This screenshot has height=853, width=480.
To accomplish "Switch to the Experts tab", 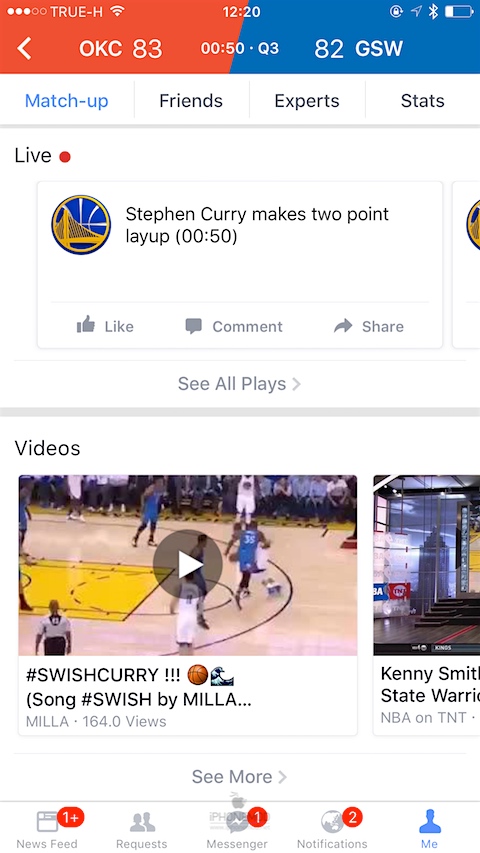I will click(x=307, y=101).
